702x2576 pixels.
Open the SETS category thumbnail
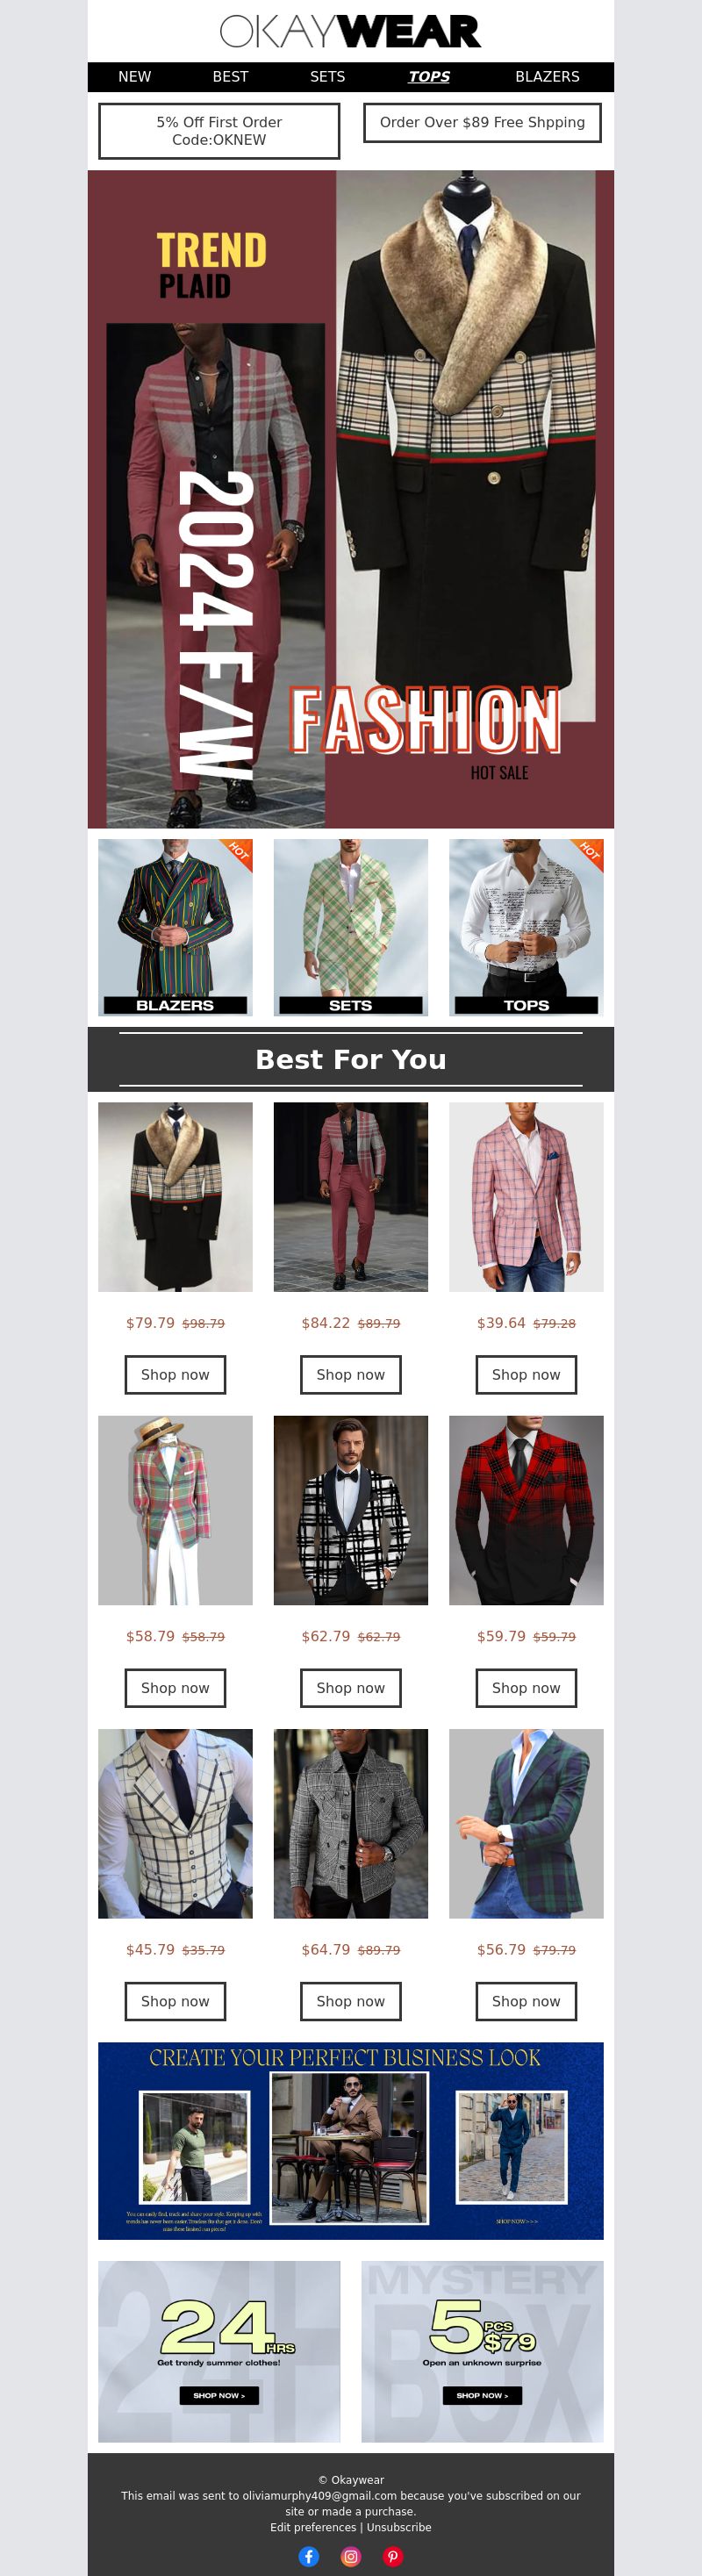(351, 927)
